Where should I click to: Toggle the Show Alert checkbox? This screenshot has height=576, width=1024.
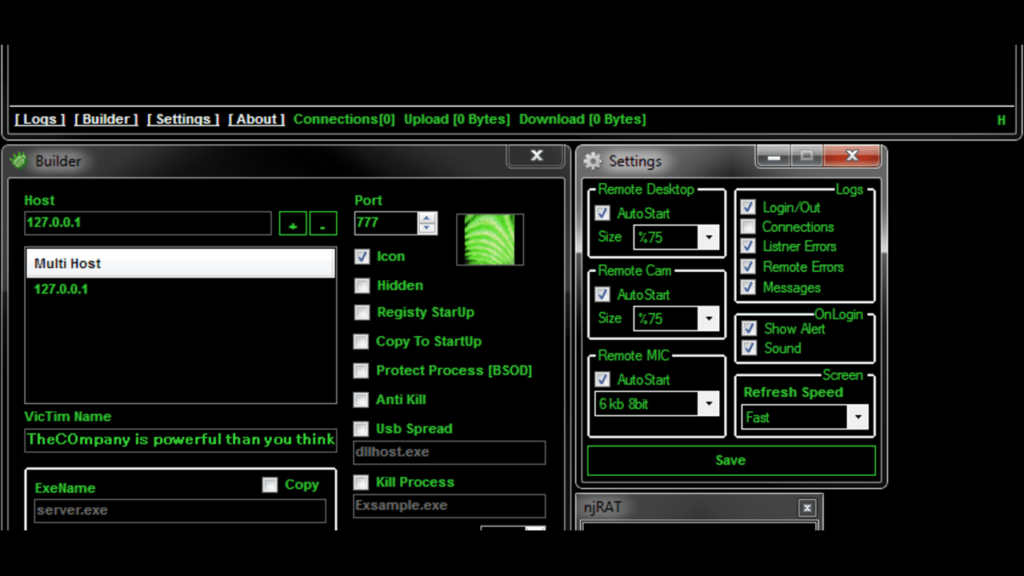(749, 328)
